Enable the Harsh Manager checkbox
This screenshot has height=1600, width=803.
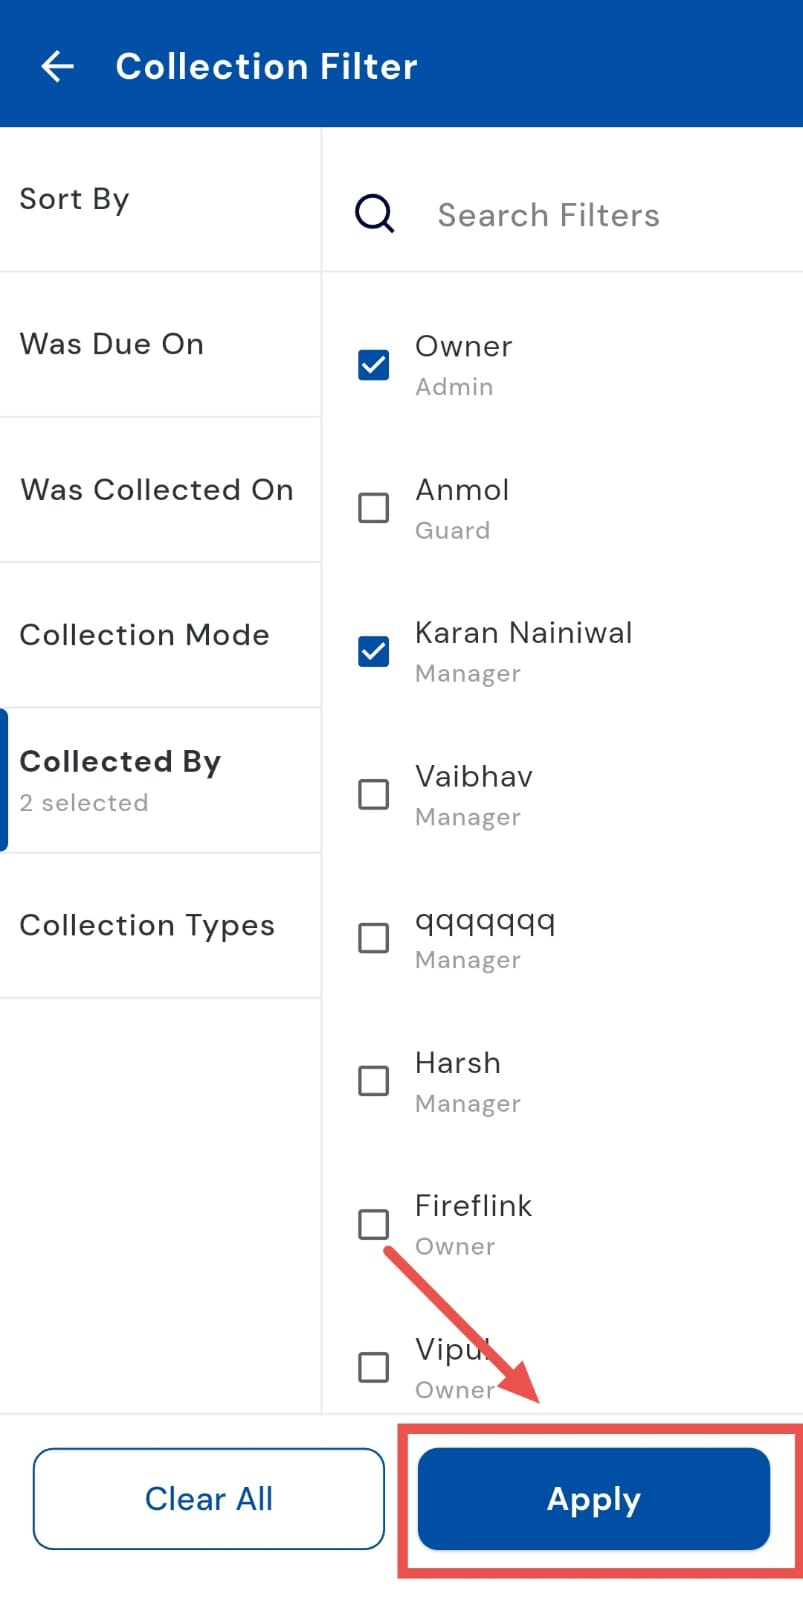(374, 1081)
